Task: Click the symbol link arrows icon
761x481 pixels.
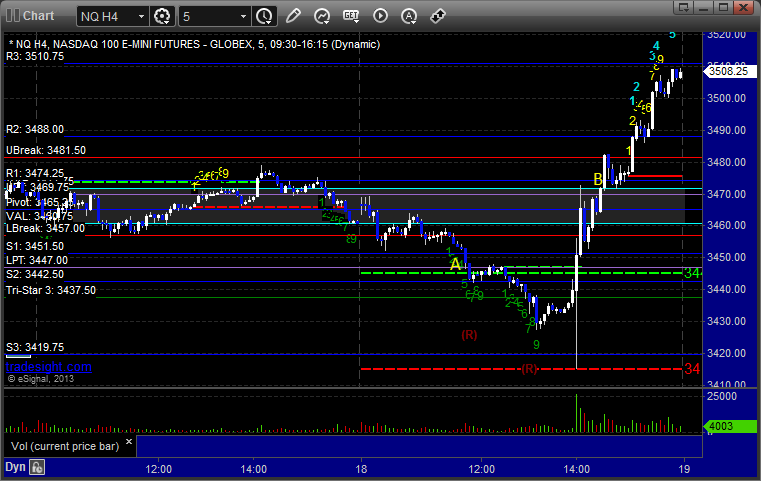Action: click(x=438, y=16)
